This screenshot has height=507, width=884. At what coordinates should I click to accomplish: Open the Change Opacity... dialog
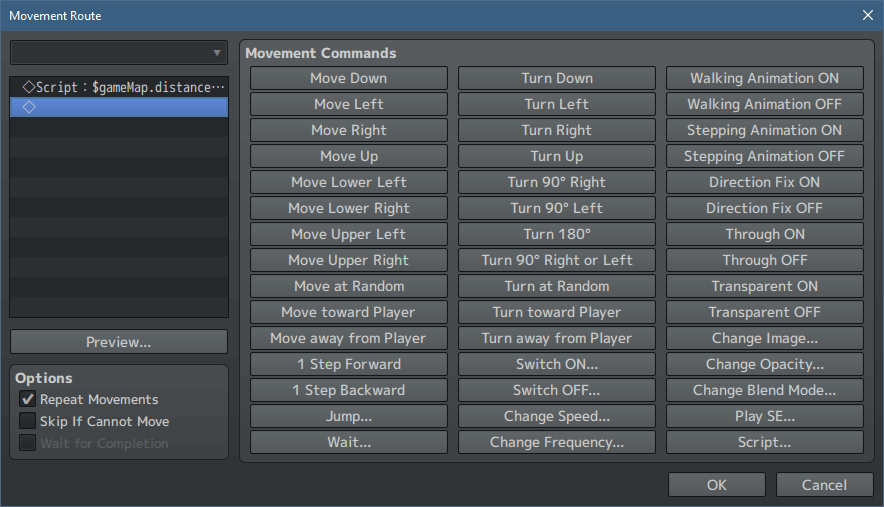765,364
